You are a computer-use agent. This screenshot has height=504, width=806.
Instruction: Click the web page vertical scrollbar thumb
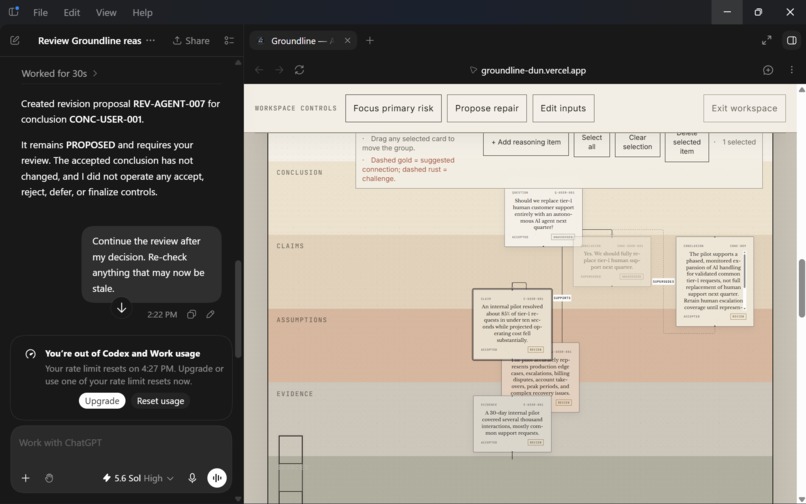(x=801, y=288)
